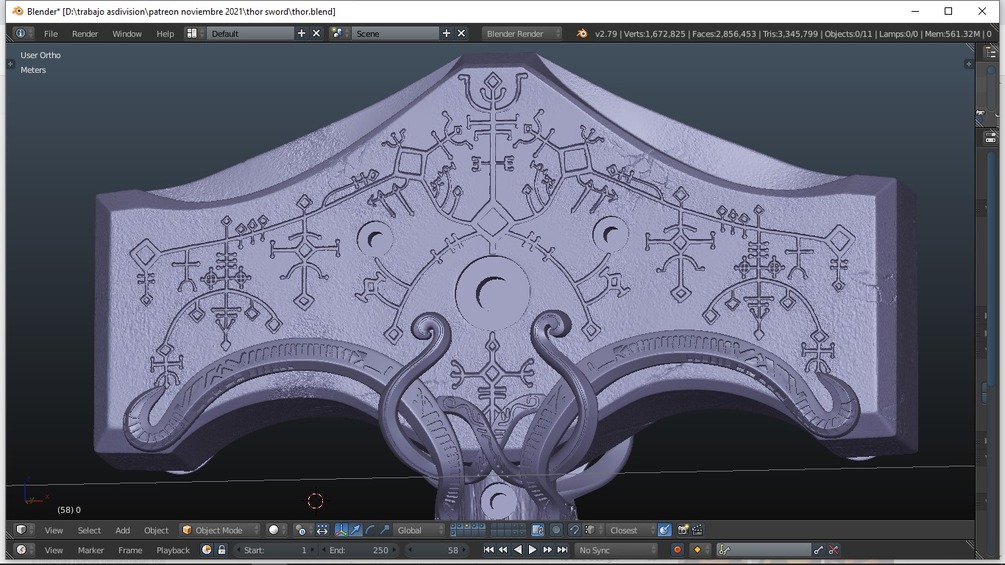Expand the tool shelf with the left plus

coord(10,64)
